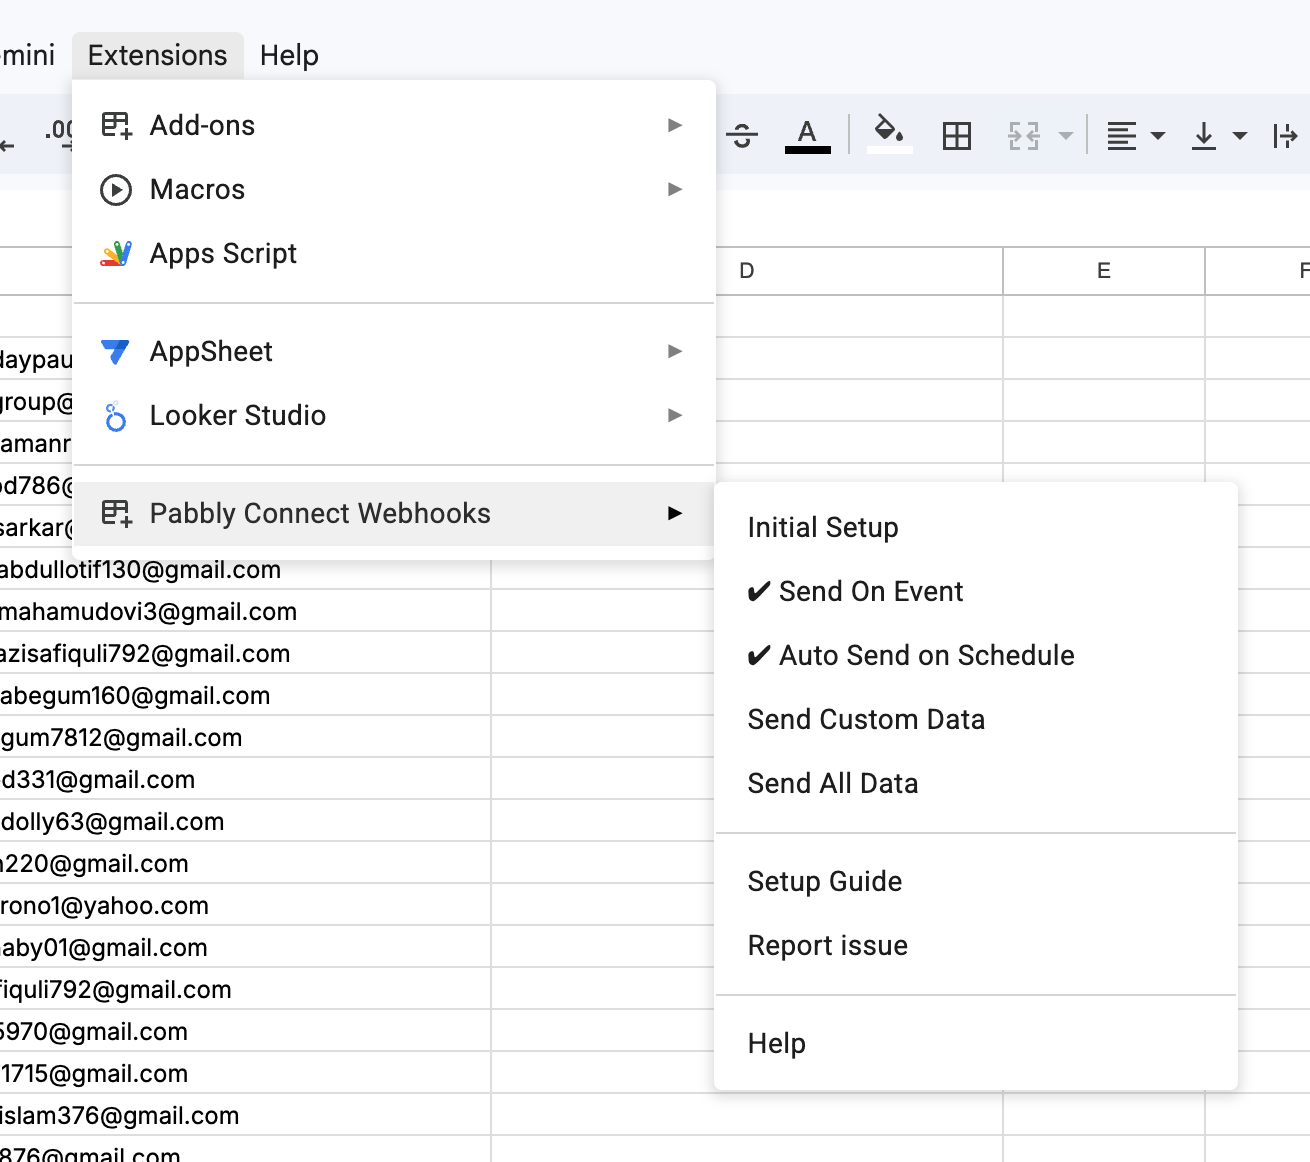Open Apps Script from the menu
This screenshot has width=1310, height=1162.
click(394, 253)
